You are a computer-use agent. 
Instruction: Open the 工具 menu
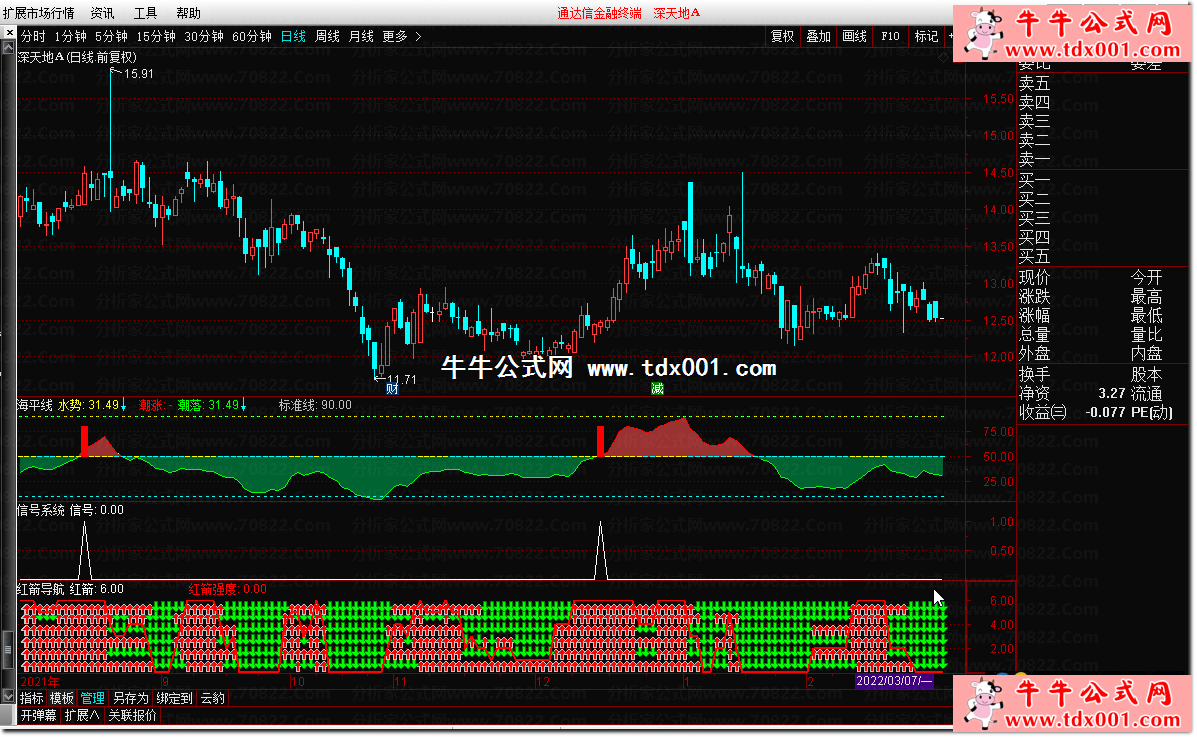click(x=145, y=13)
